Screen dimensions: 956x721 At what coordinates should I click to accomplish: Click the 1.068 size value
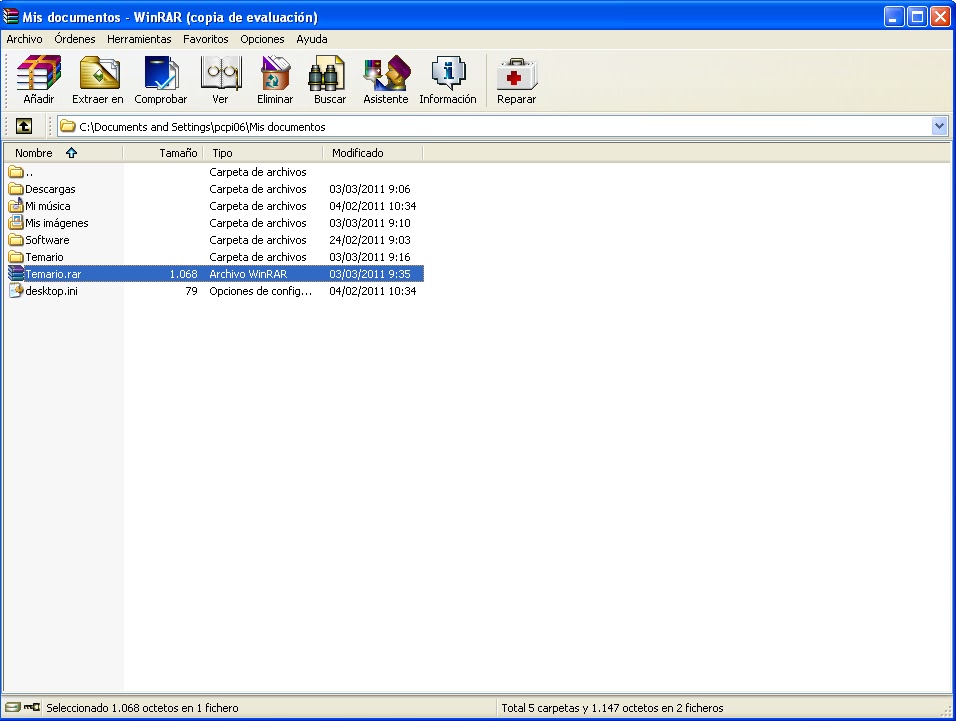[184, 274]
